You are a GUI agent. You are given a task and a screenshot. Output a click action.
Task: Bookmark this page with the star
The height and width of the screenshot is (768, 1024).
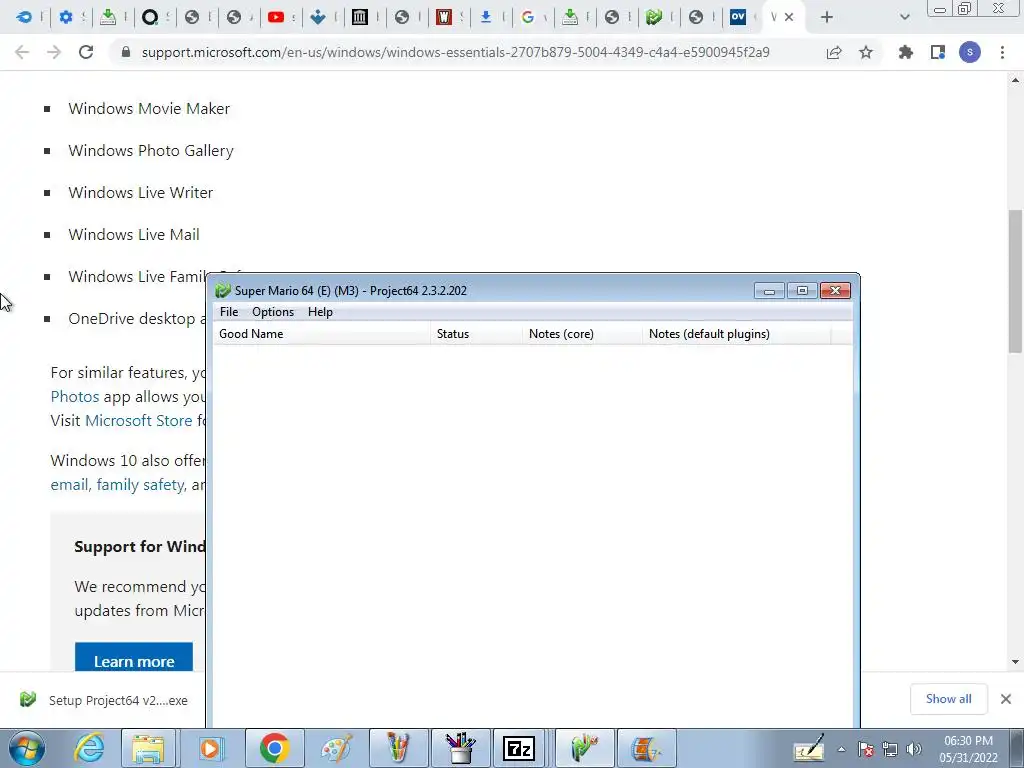coord(866,52)
